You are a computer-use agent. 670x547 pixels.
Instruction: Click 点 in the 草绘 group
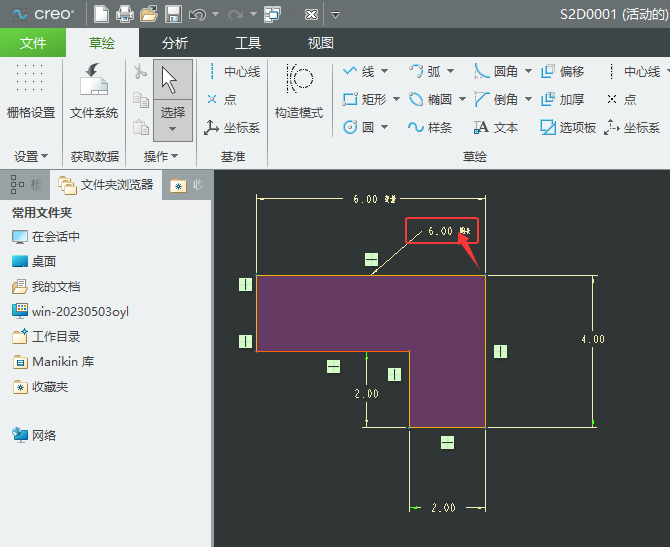pyautogui.click(x=622, y=100)
